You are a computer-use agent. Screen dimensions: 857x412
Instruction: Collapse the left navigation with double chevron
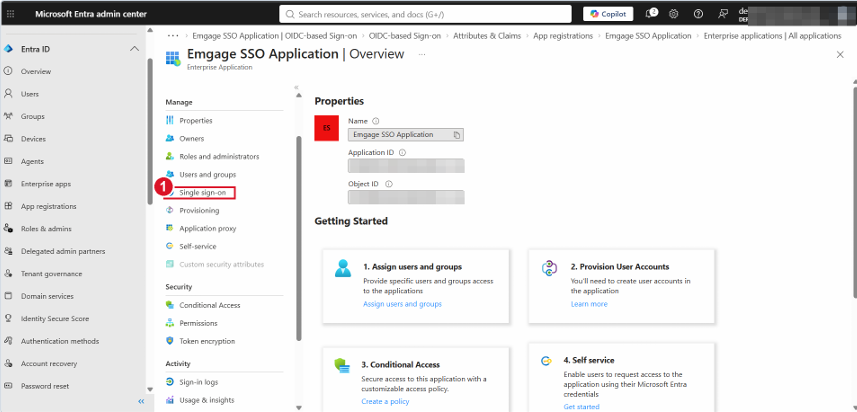pyautogui.click(x=141, y=401)
